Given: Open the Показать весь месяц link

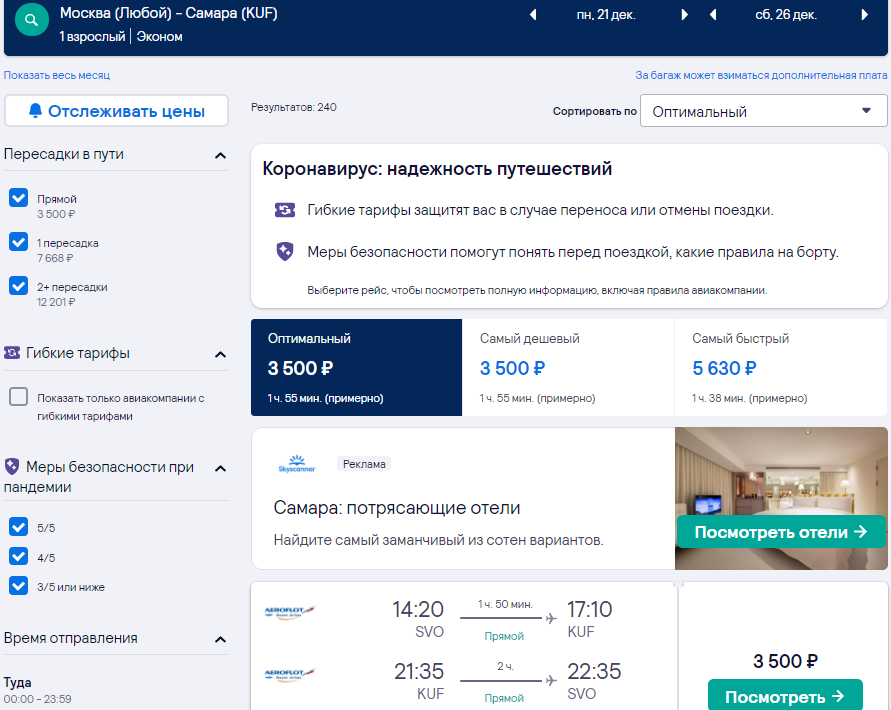Looking at the screenshot, I should [57, 75].
